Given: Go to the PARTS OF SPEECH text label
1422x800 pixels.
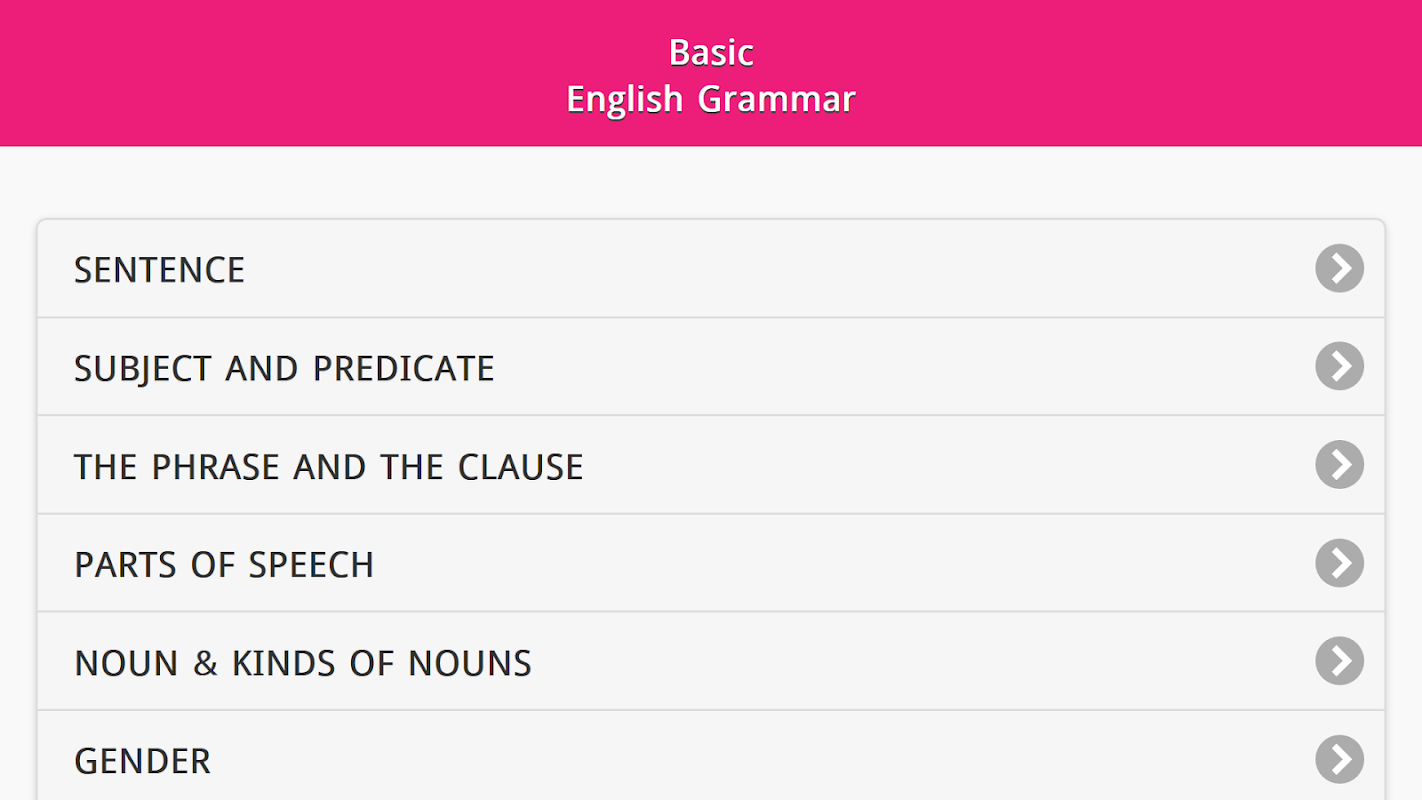Looking at the screenshot, I should click(x=224, y=565).
